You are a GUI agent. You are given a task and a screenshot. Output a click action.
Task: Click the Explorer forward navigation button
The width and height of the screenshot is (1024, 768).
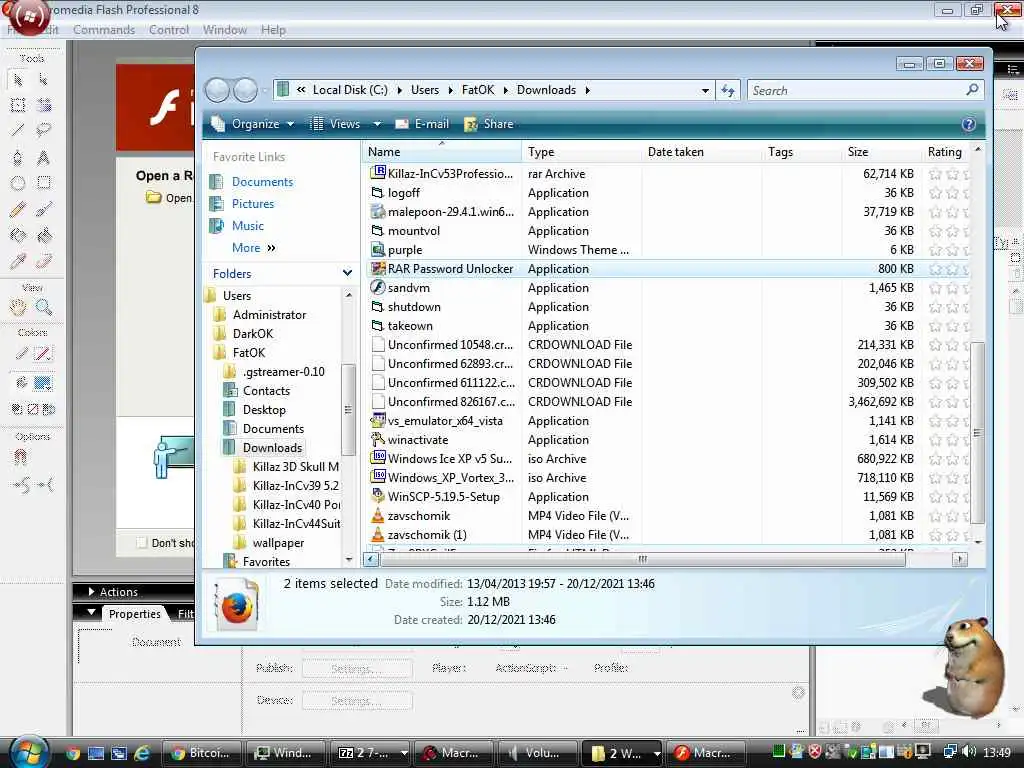click(246, 90)
